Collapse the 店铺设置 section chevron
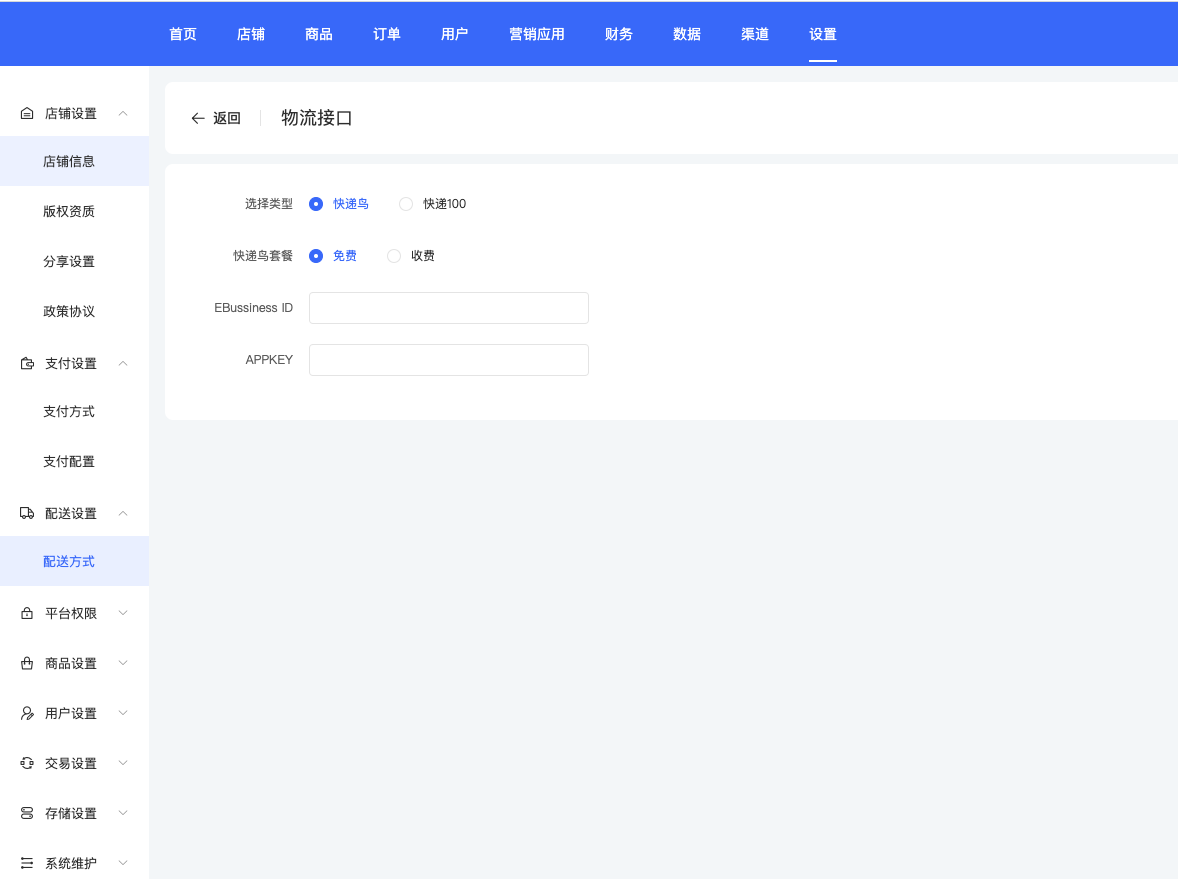 click(123, 113)
